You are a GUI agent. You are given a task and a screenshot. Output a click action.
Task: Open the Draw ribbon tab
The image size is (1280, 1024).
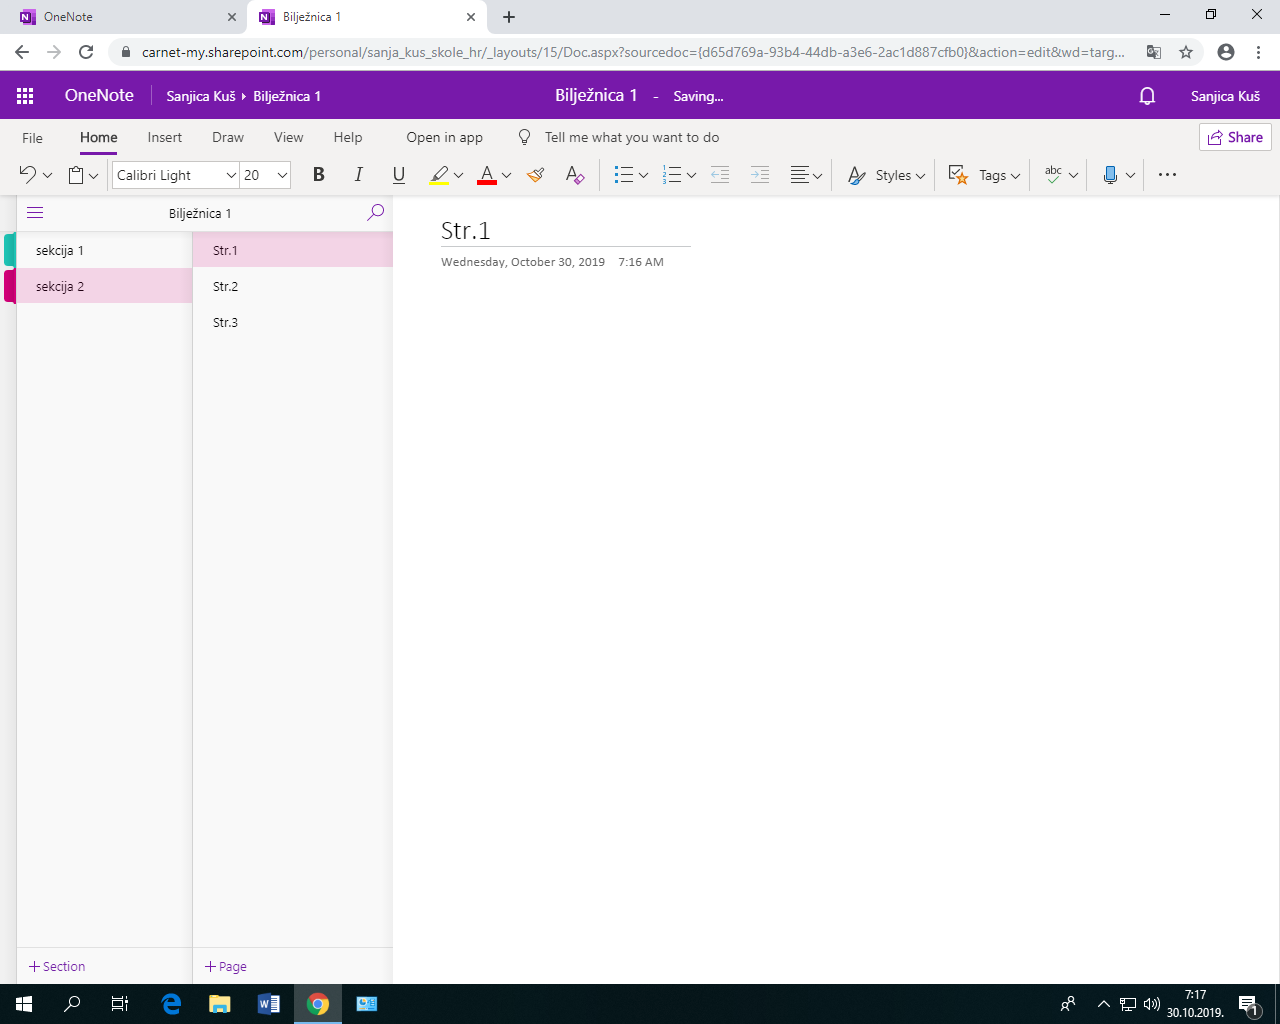pyautogui.click(x=227, y=138)
